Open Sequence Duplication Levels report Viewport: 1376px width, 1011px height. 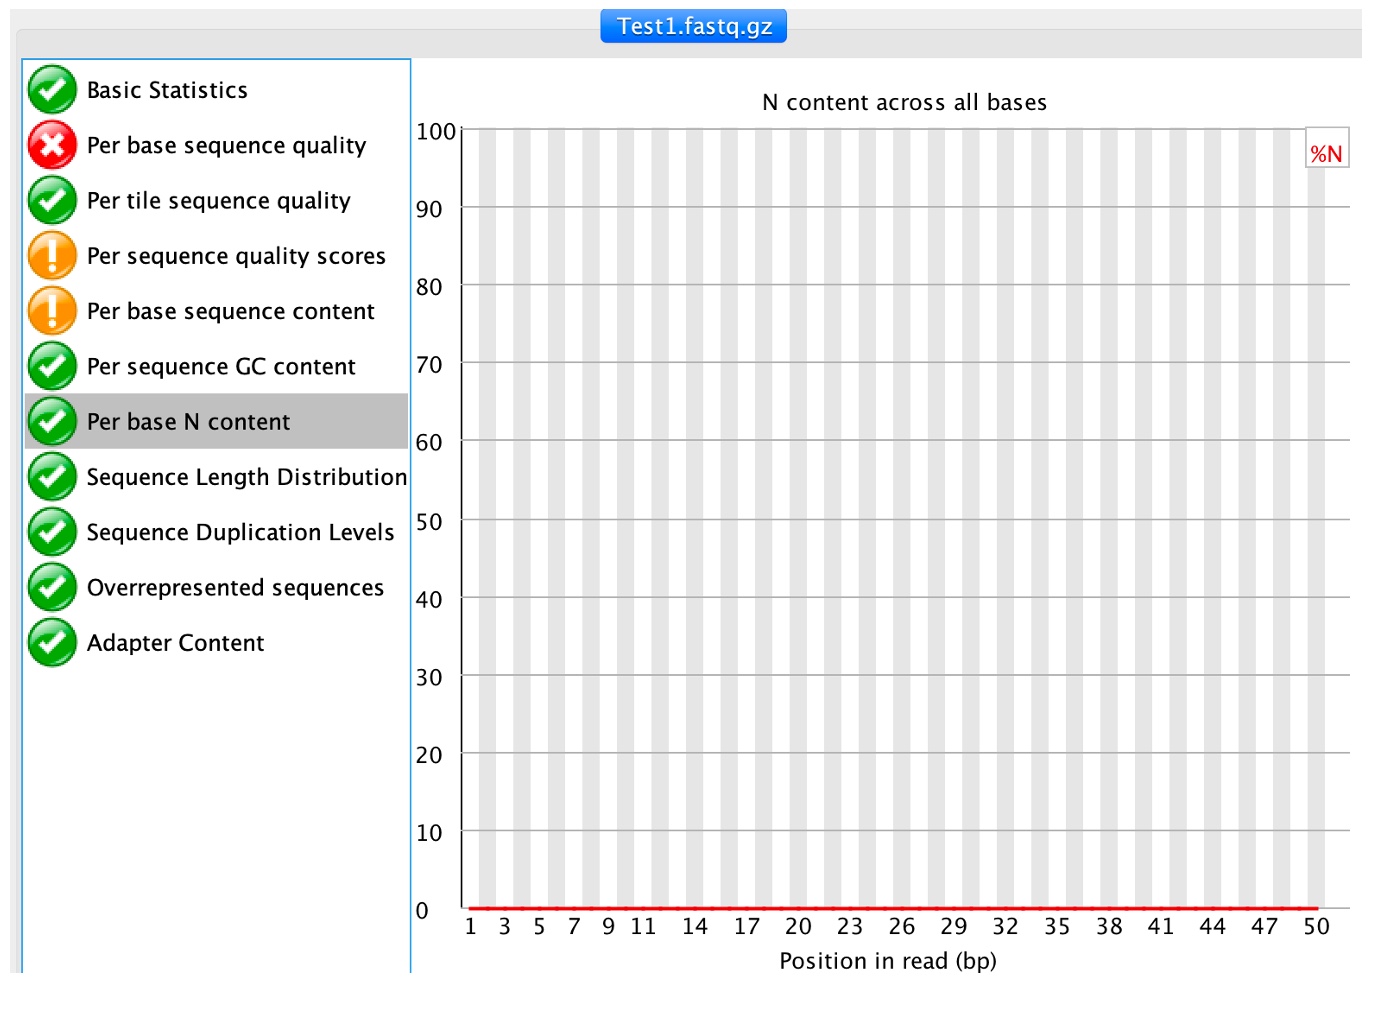[240, 532]
